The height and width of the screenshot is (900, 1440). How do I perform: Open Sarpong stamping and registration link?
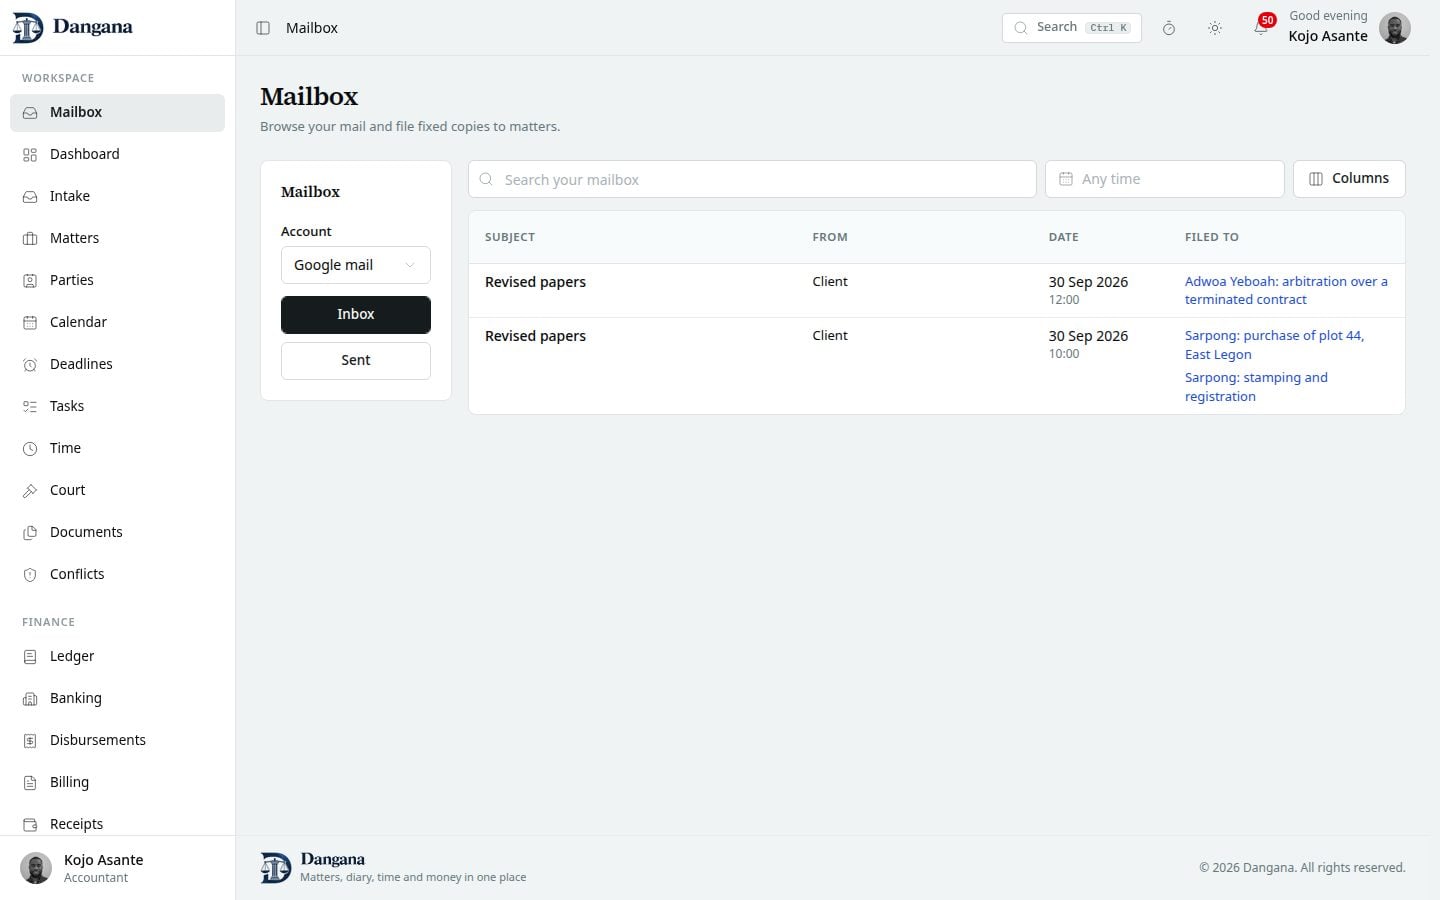click(1256, 387)
